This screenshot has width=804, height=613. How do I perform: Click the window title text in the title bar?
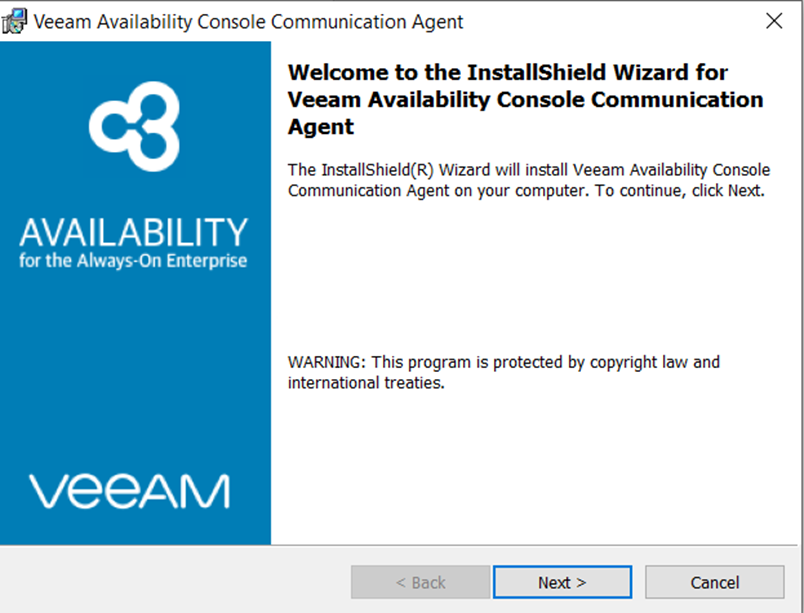pyautogui.click(x=248, y=21)
